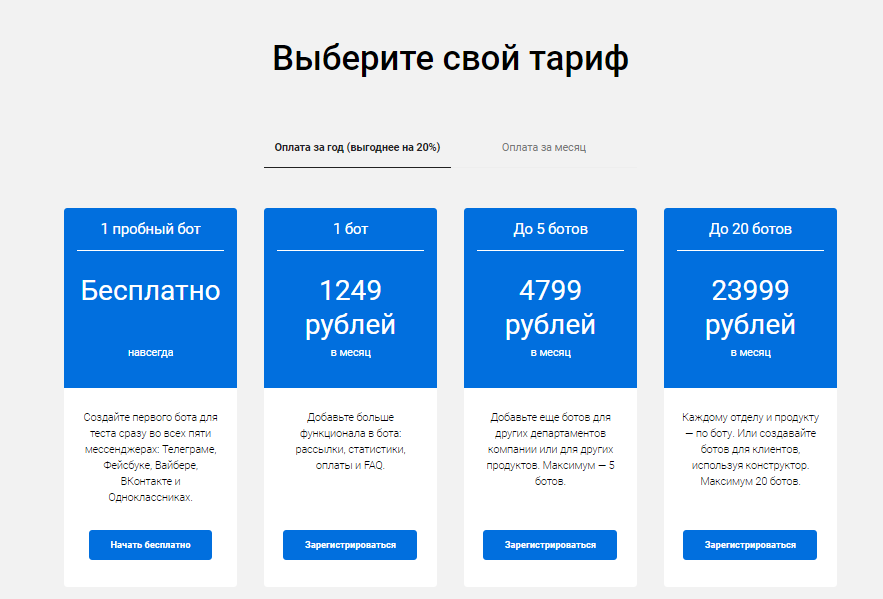Click the 'Бесплатно' price text
This screenshot has width=883, height=599.
(150, 291)
